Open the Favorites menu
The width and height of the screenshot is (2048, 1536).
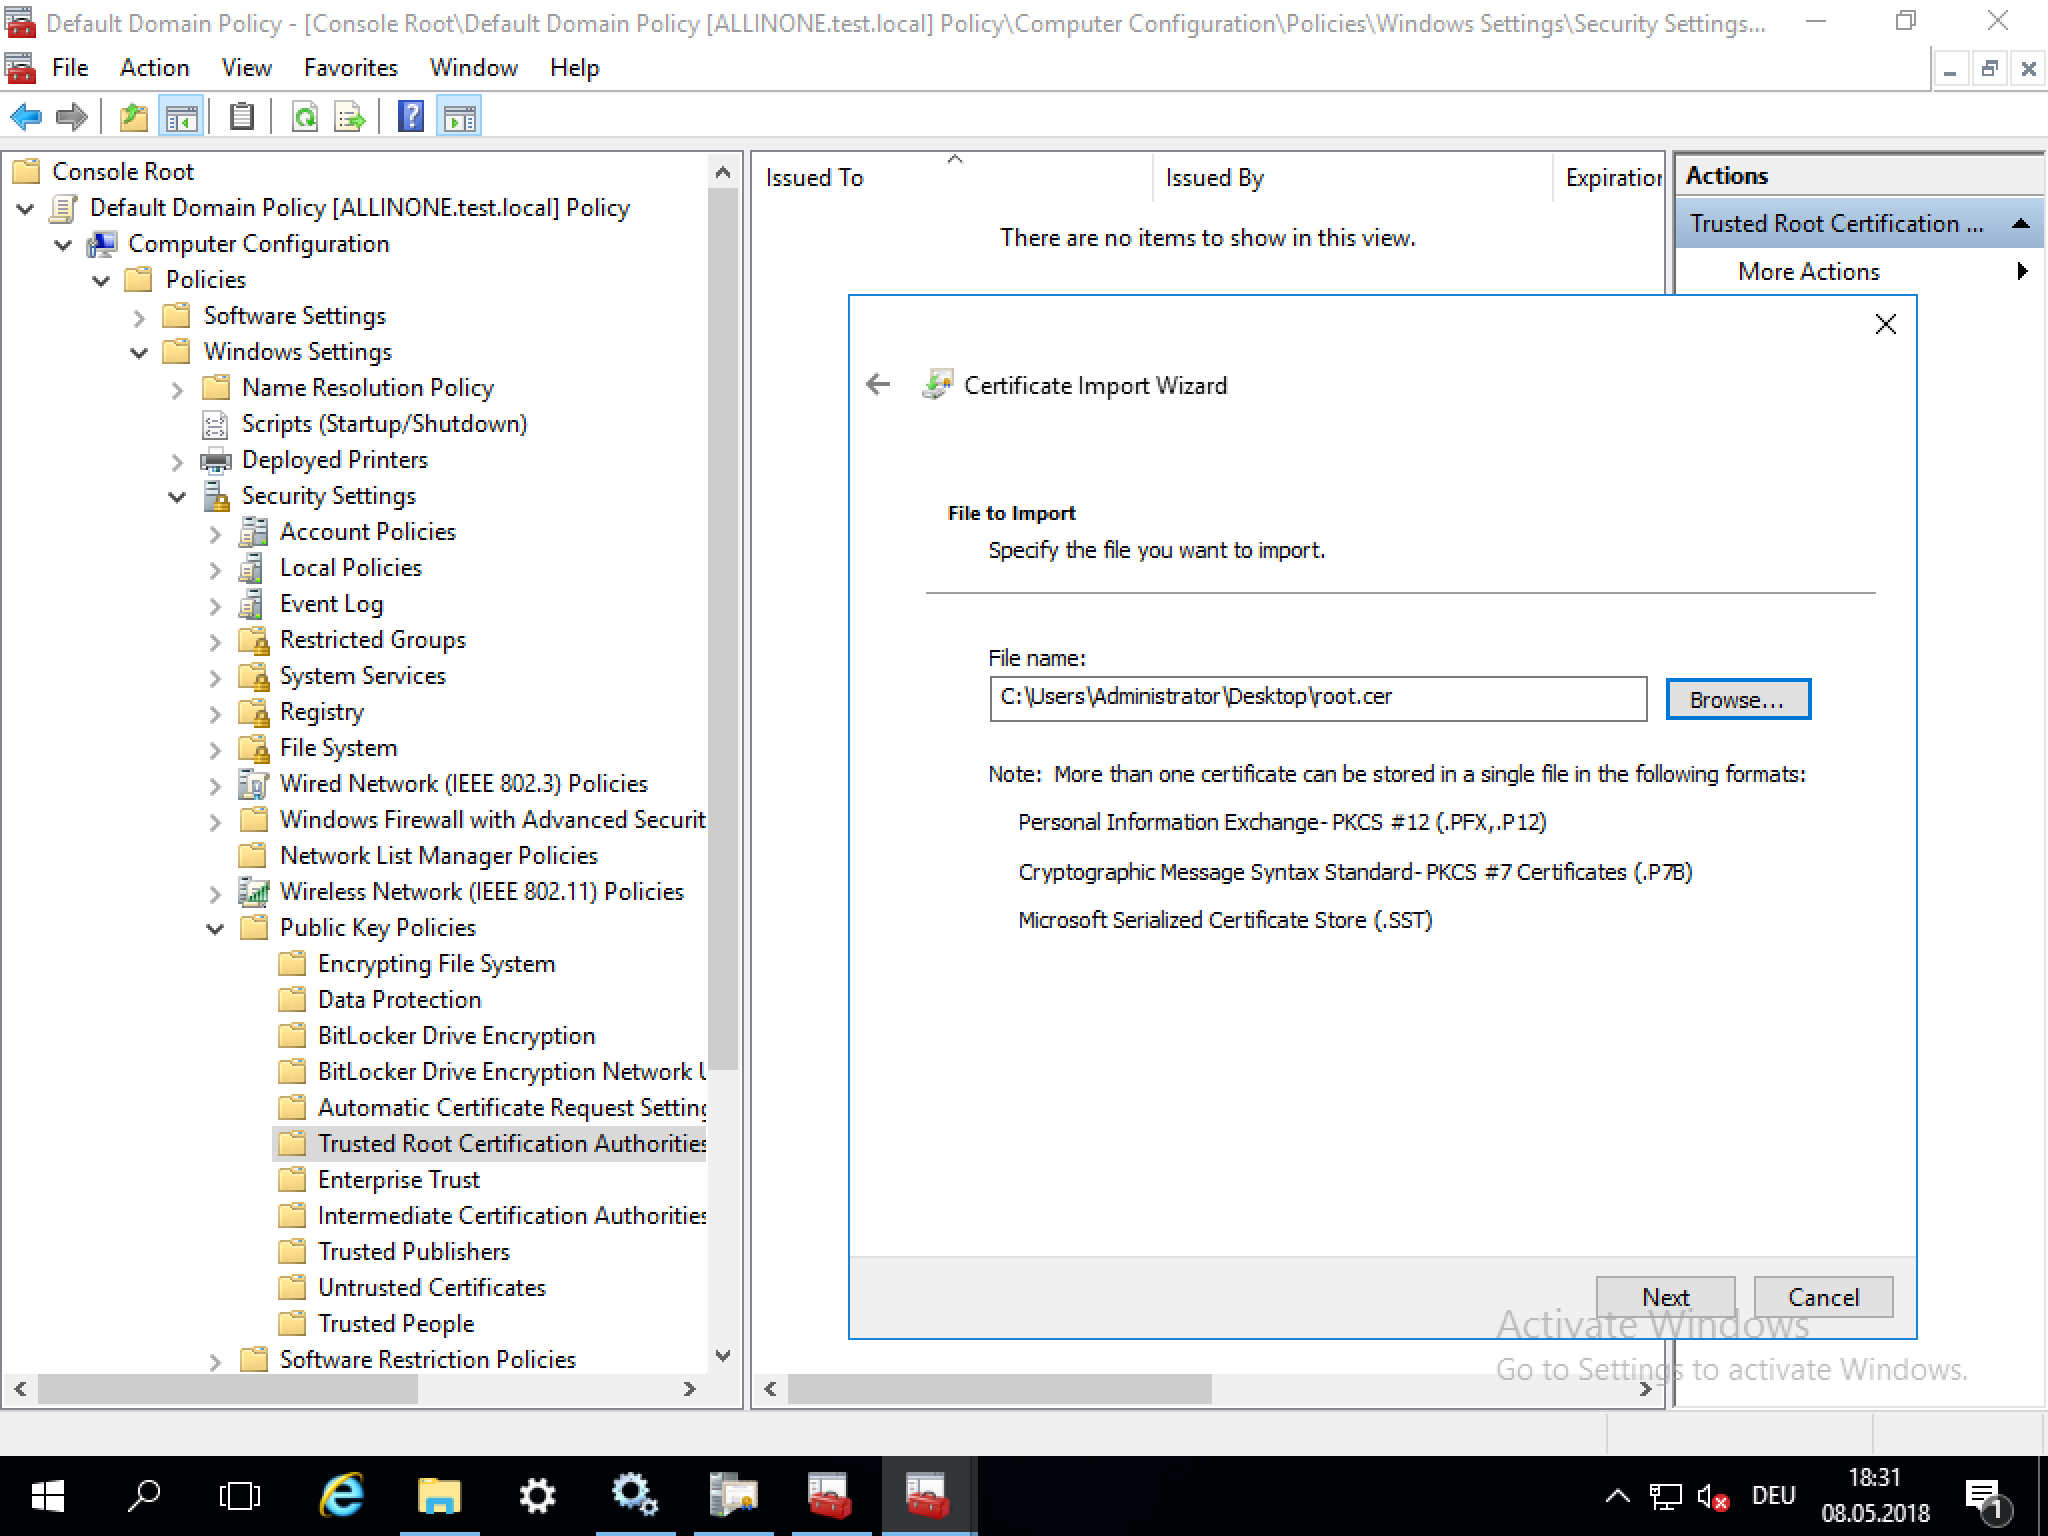click(350, 68)
